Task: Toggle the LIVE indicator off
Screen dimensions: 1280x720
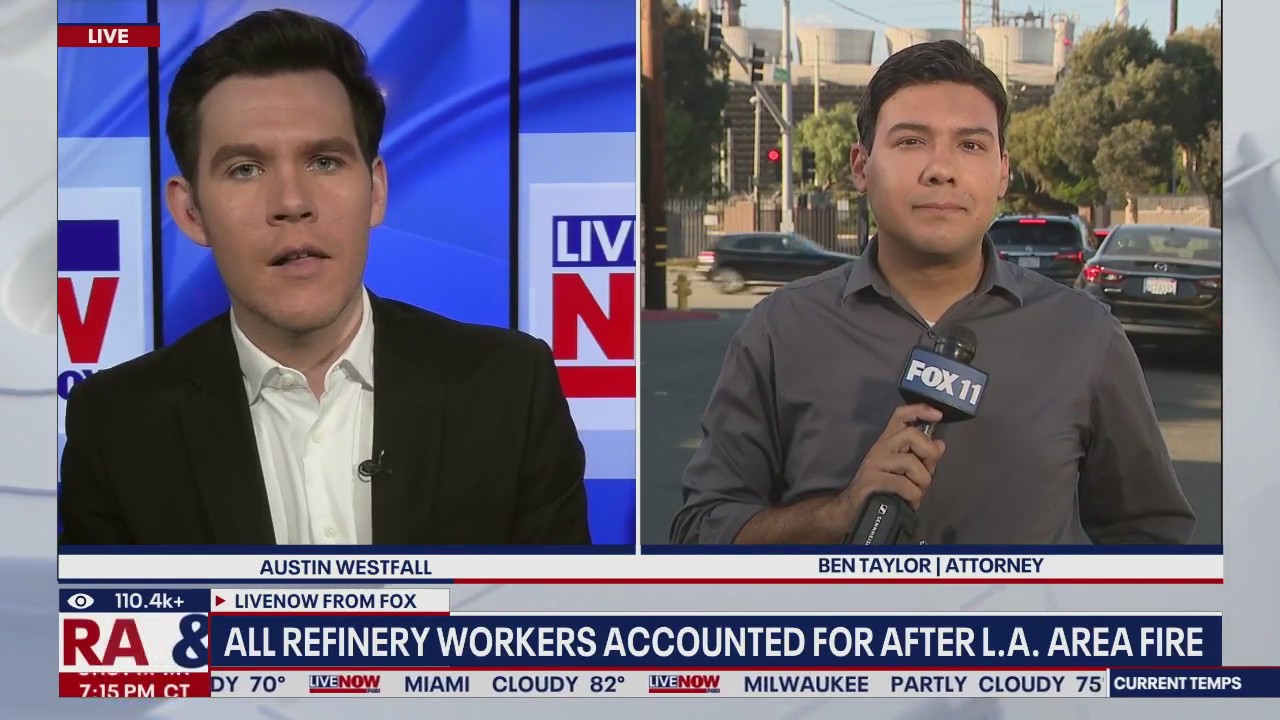Action: point(110,36)
